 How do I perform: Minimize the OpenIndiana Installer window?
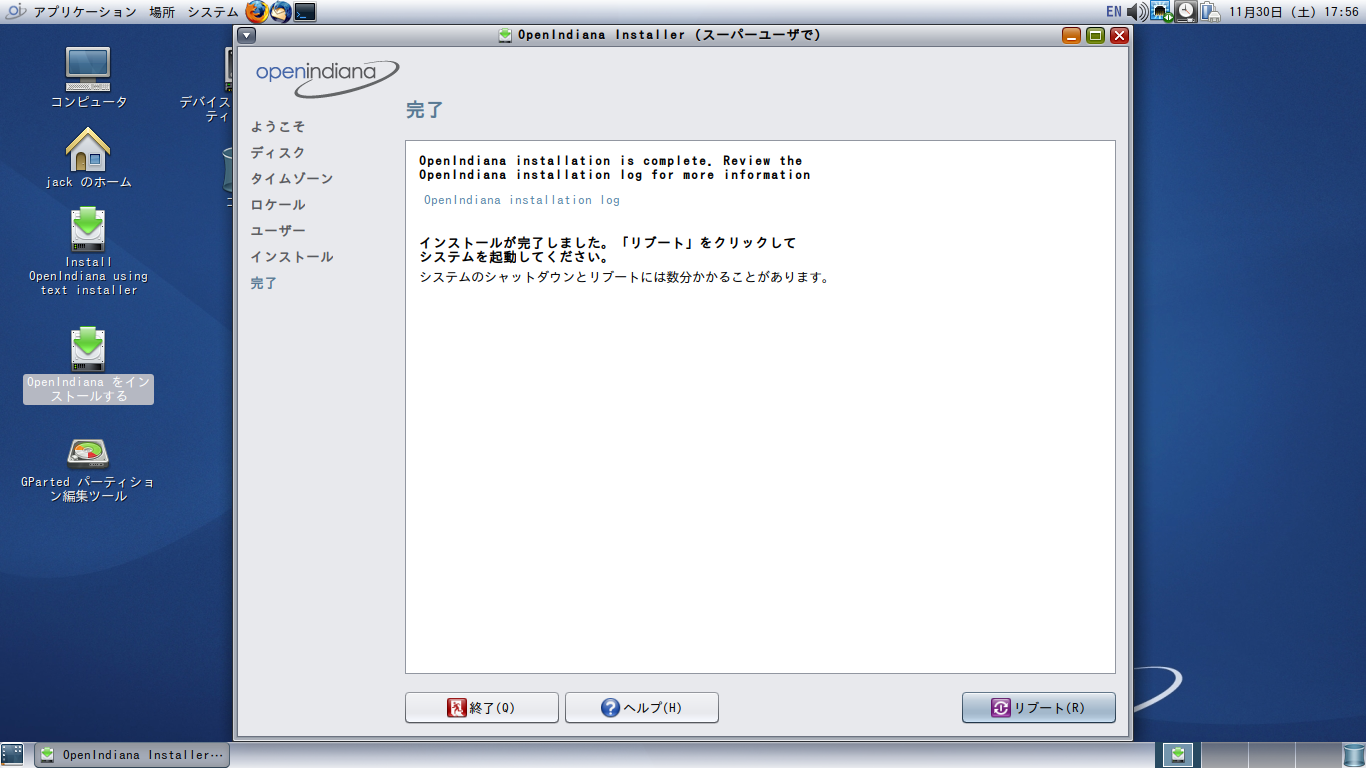1071,35
